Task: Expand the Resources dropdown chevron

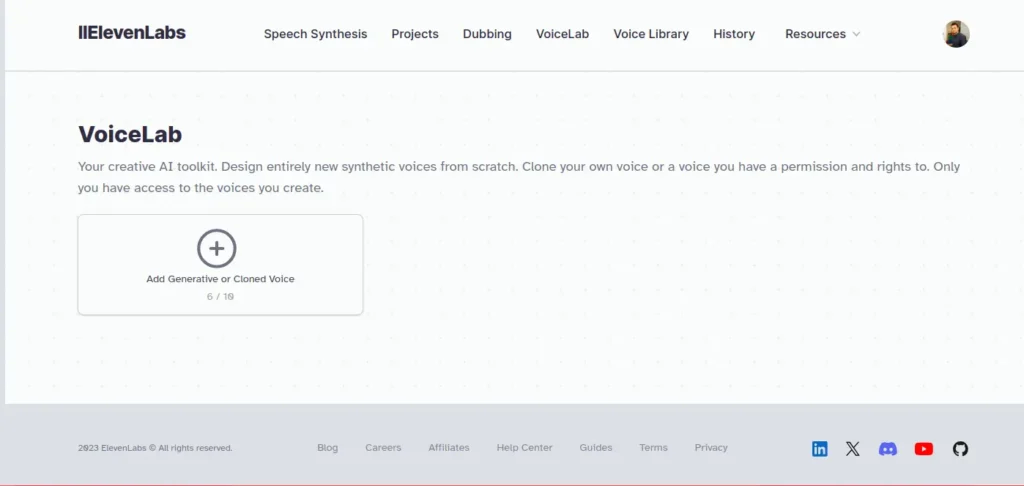Action: click(856, 34)
